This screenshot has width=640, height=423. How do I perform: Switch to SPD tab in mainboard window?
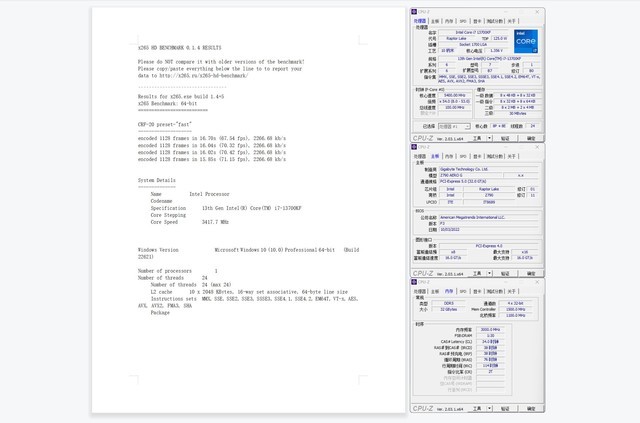pyautogui.click(x=463, y=156)
